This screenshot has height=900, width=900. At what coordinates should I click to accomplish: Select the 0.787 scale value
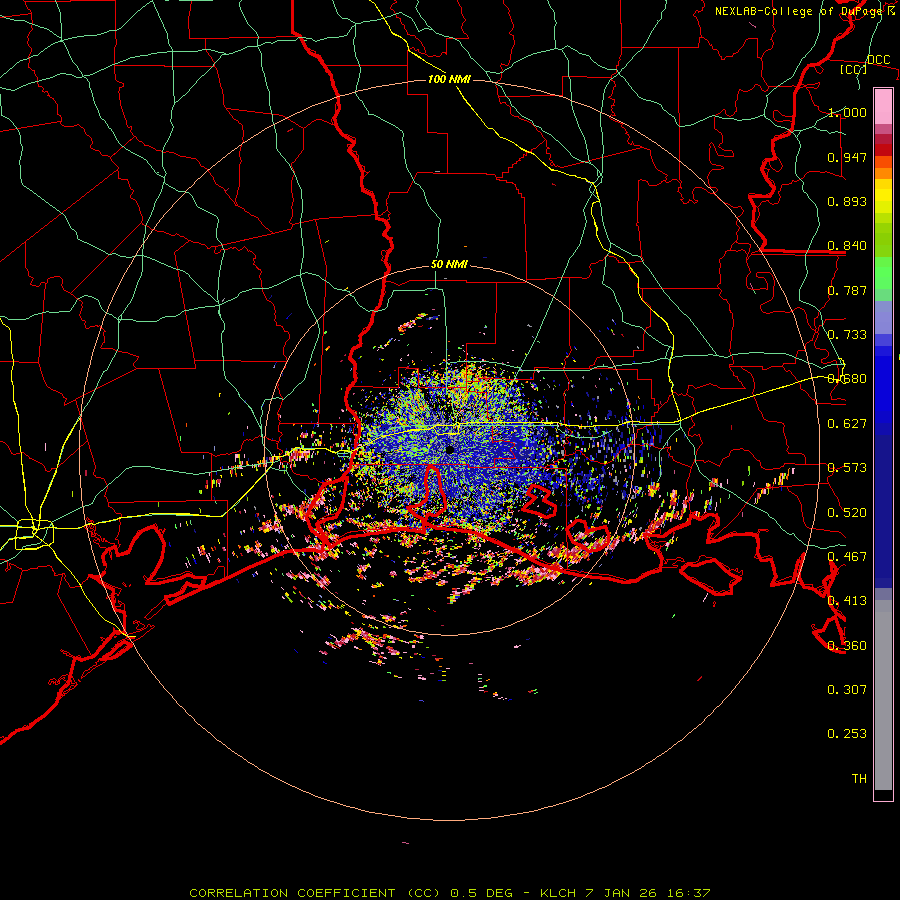click(847, 290)
